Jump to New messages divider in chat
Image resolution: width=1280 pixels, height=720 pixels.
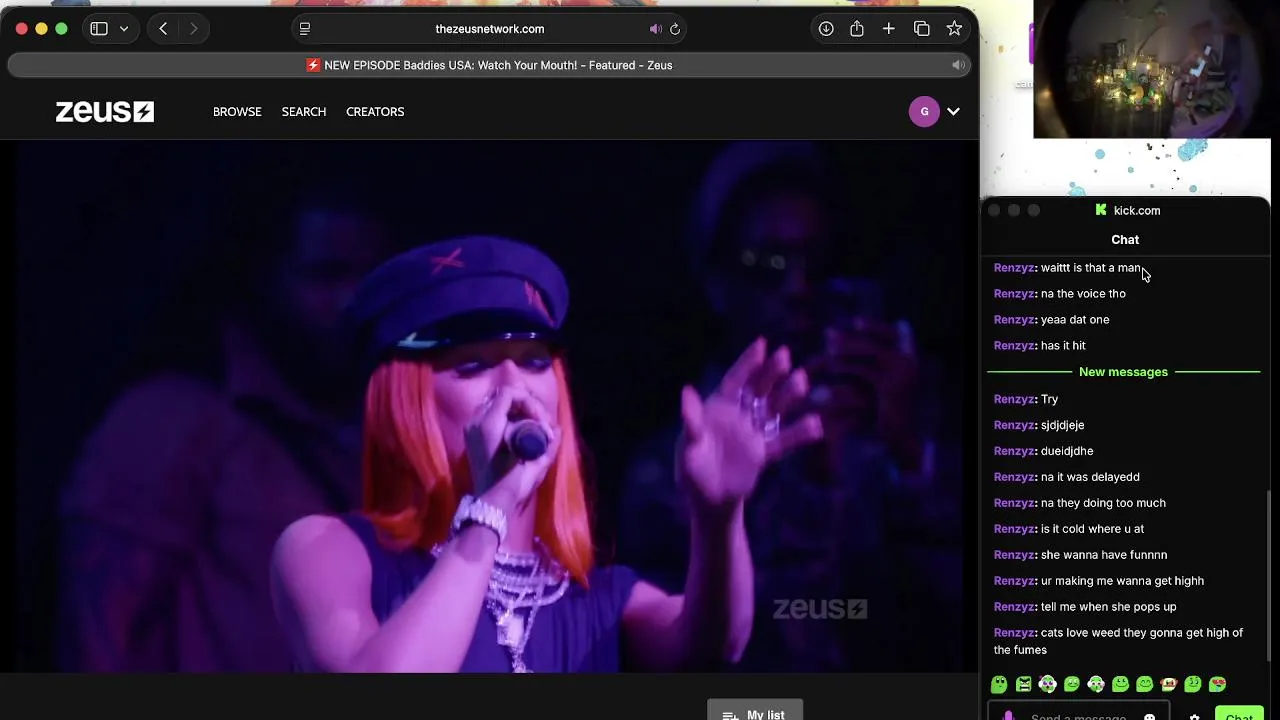pyautogui.click(x=1123, y=372)
